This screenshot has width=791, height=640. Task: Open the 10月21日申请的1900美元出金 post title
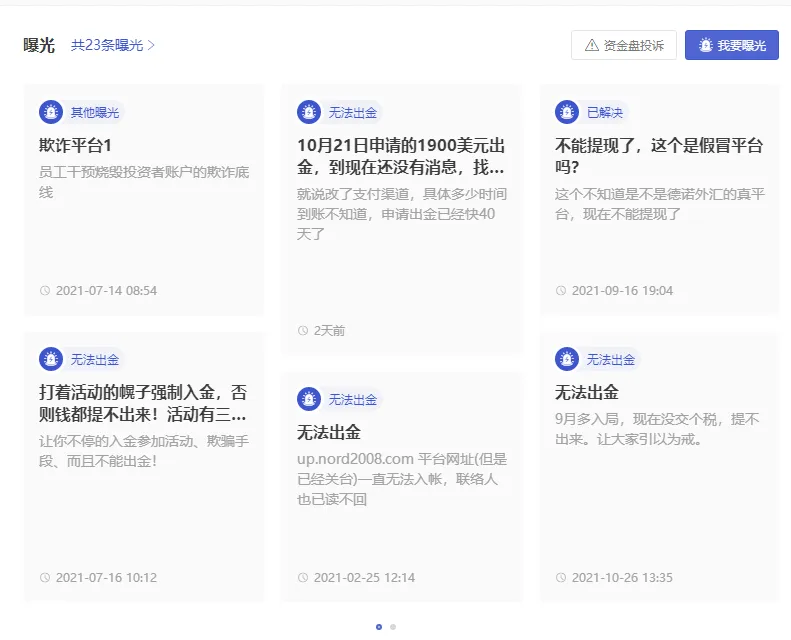pyautogui.click(x=401, y=156)
